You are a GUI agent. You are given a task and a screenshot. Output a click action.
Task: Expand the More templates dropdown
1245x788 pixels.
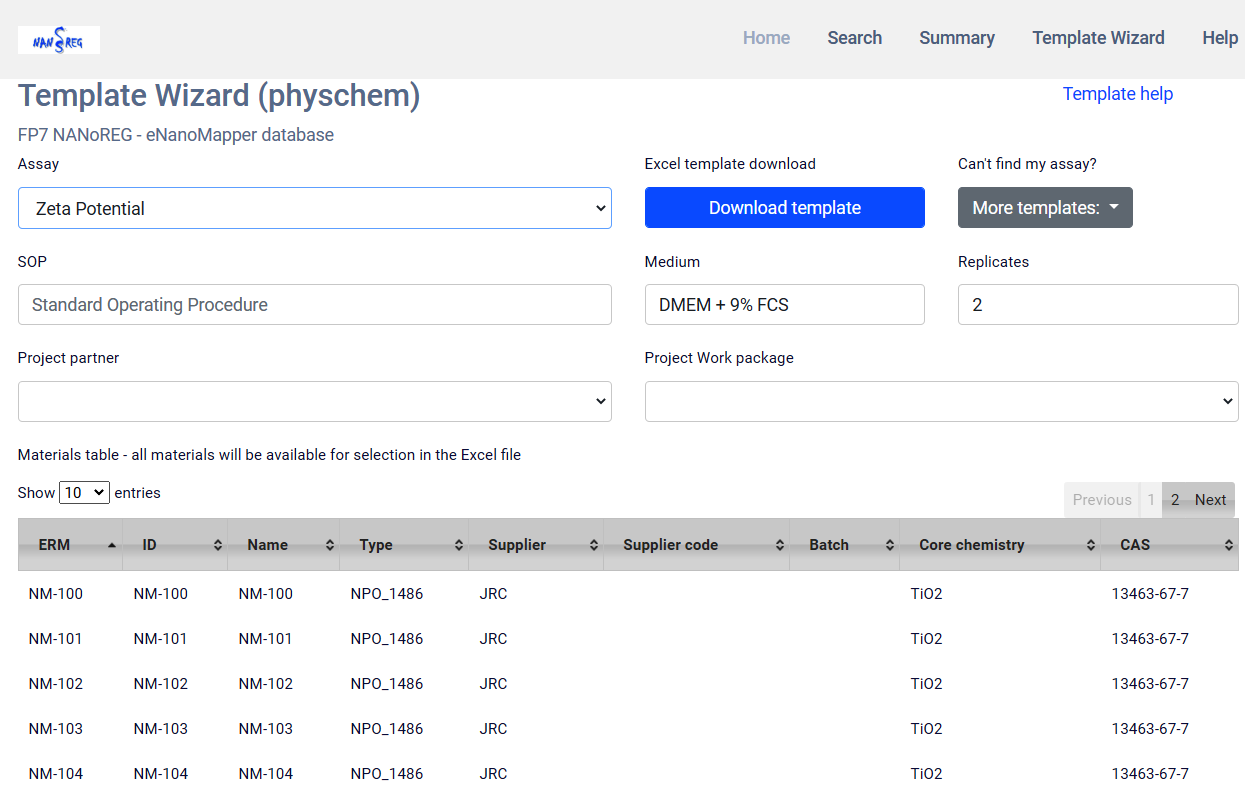click(x=1045, y=208)
